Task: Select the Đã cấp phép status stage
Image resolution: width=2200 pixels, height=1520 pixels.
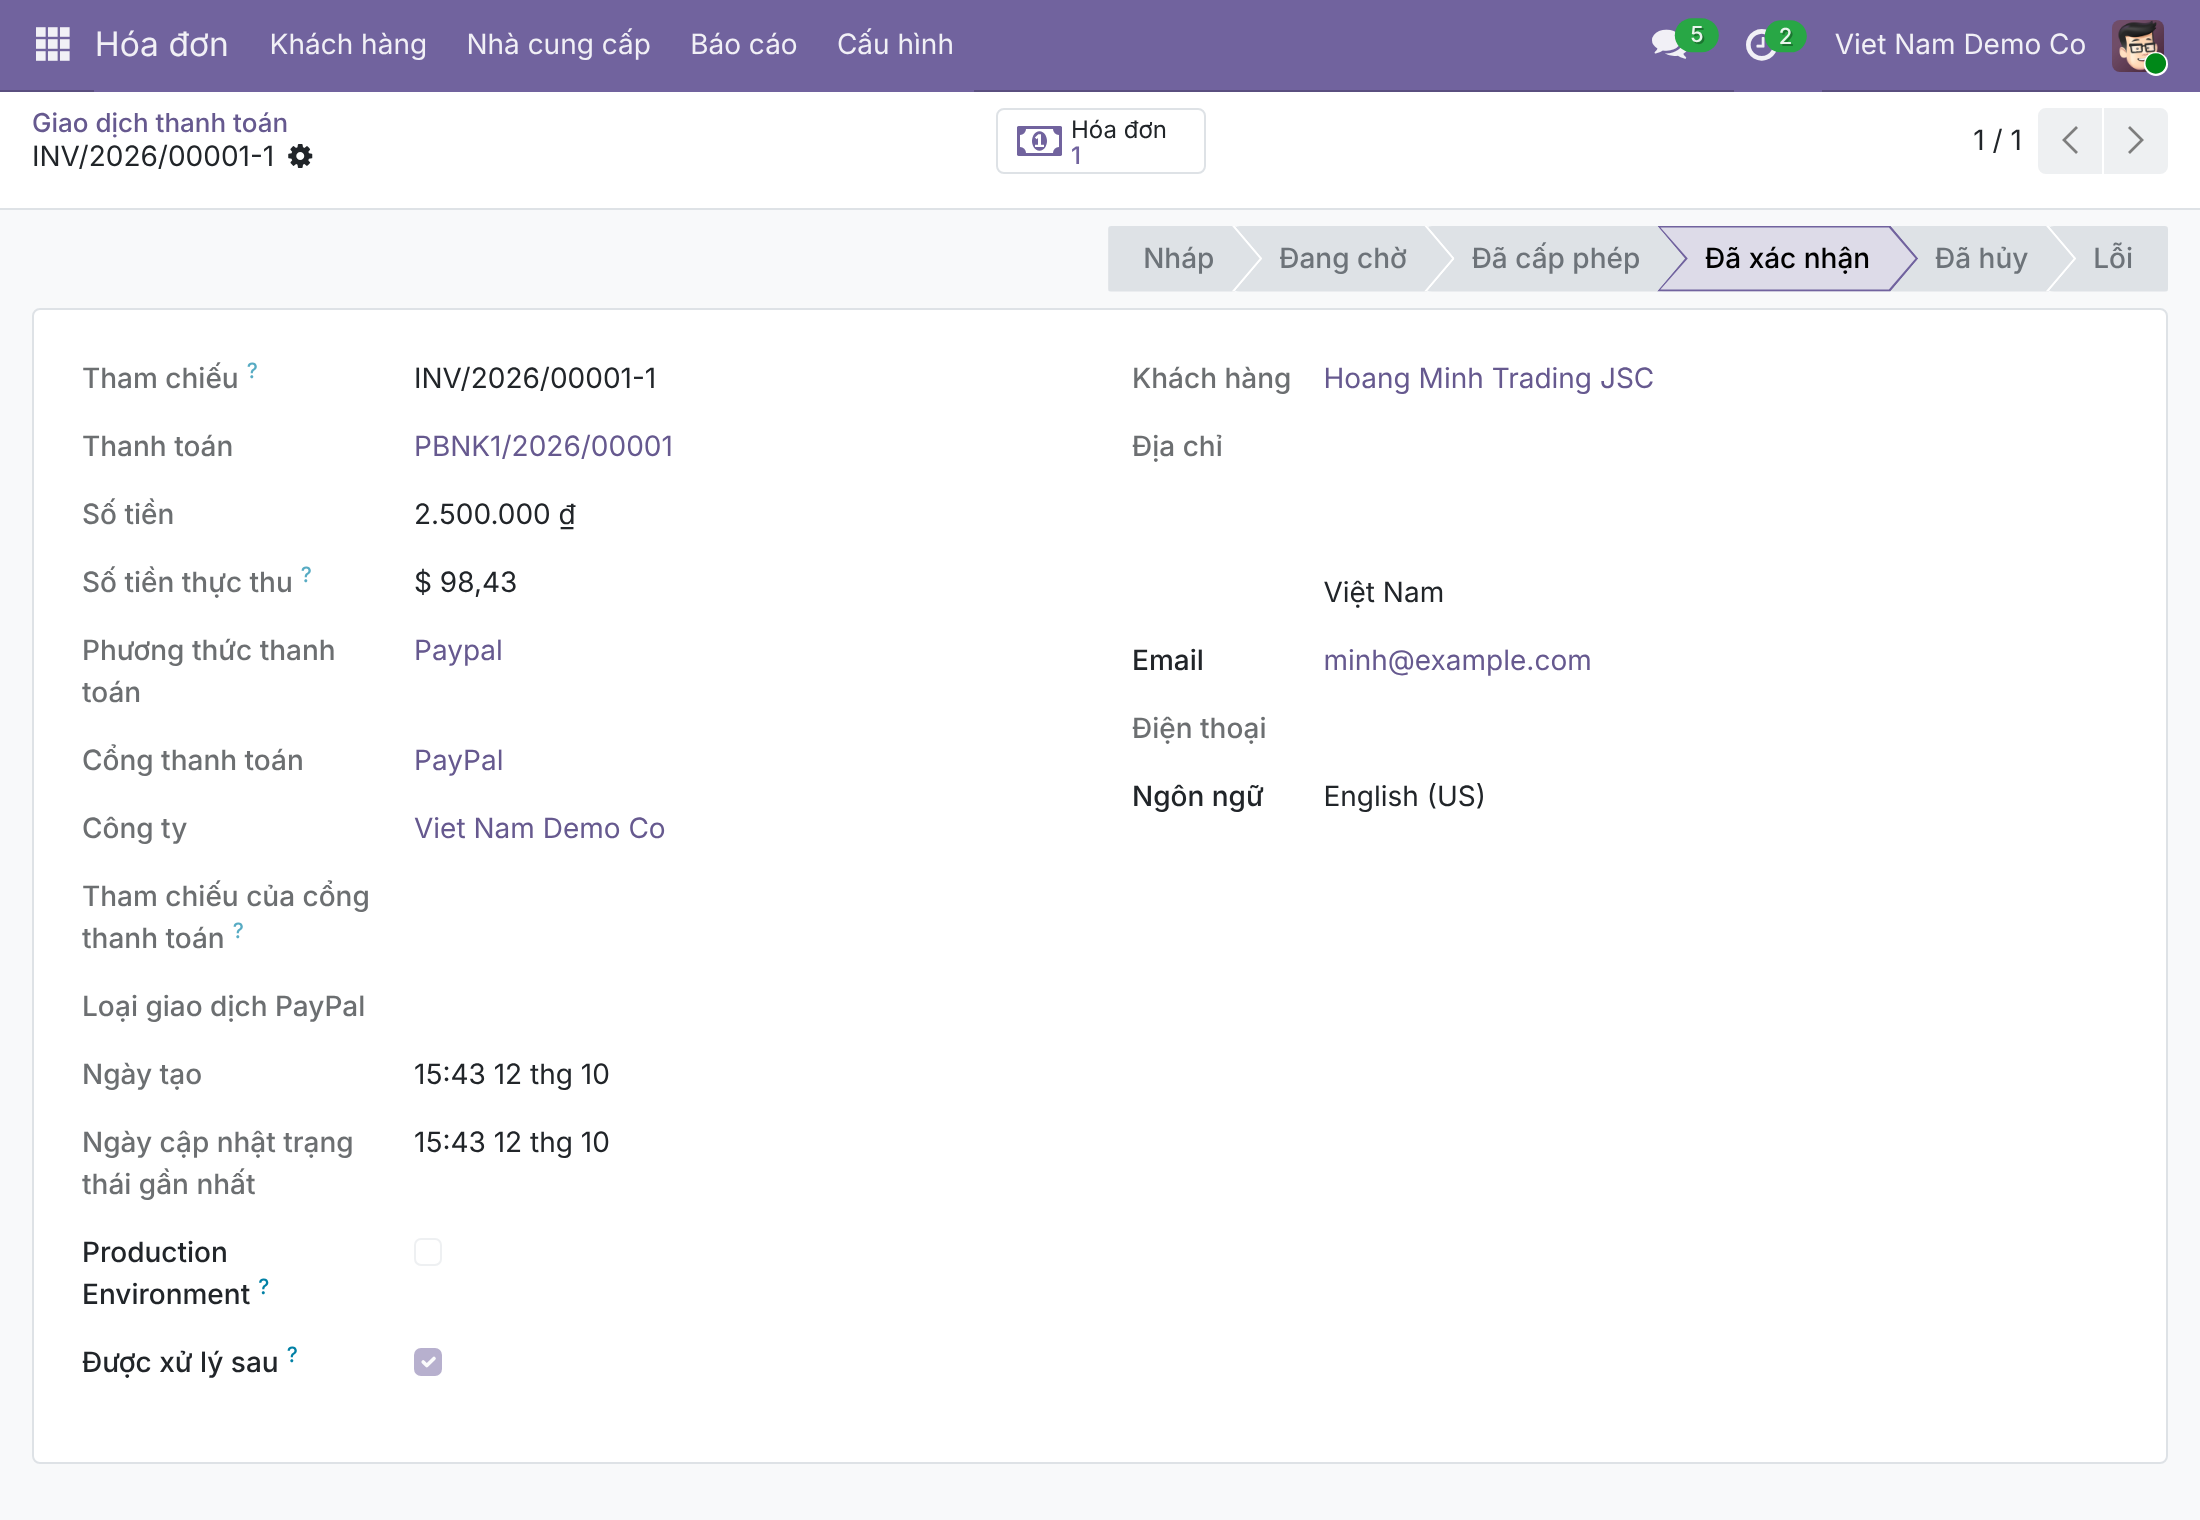Action: coord(1555,258)
